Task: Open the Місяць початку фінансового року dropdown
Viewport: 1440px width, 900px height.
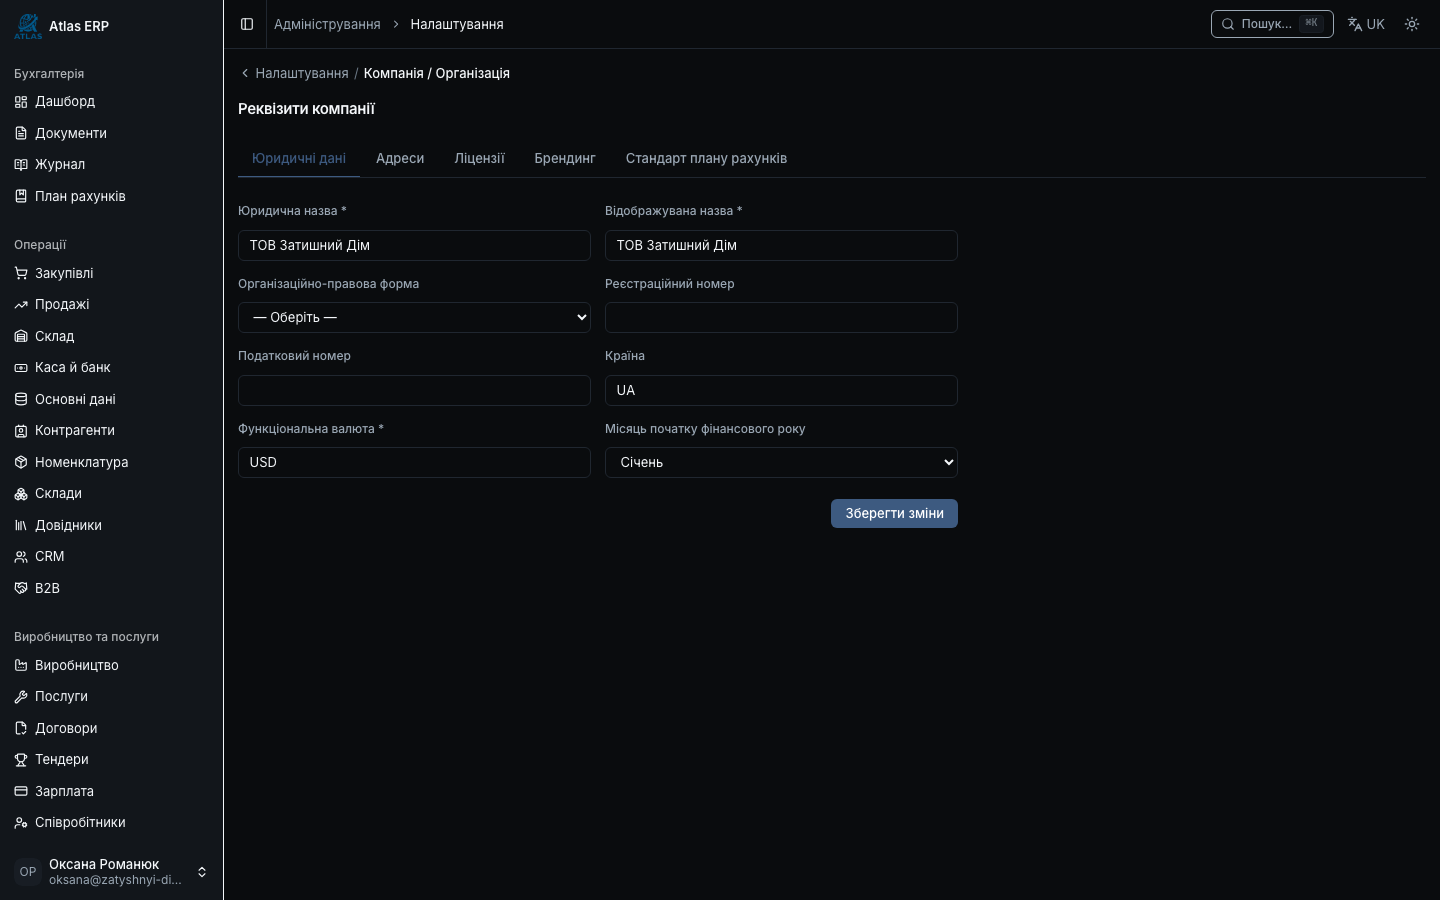Action: click(781, 462)
